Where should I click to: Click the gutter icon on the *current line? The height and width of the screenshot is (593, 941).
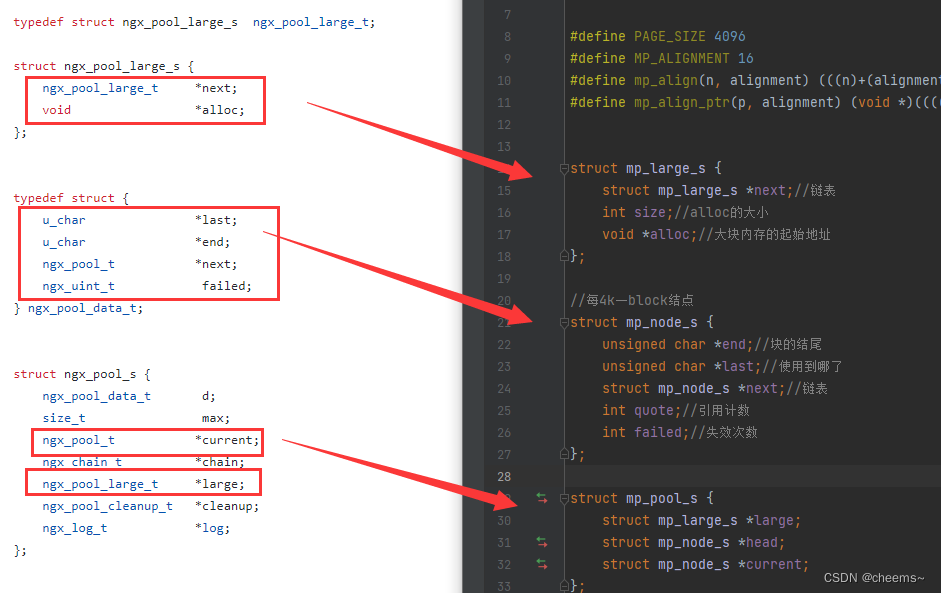click(542, 564)
